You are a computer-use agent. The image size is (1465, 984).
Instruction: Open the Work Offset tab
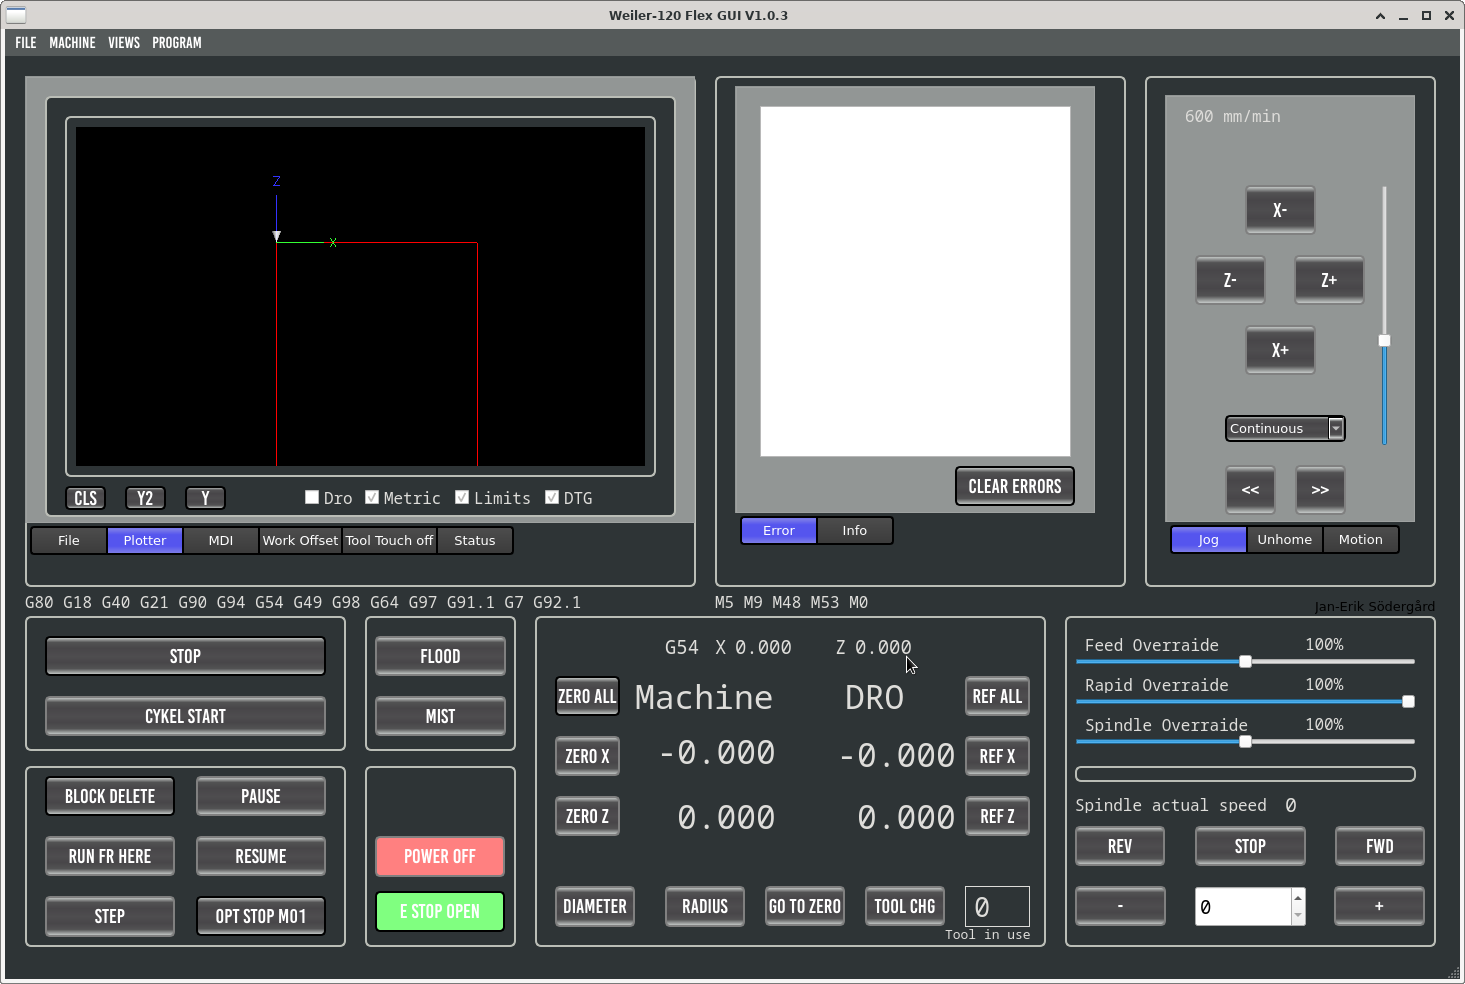tap(300, 540)
